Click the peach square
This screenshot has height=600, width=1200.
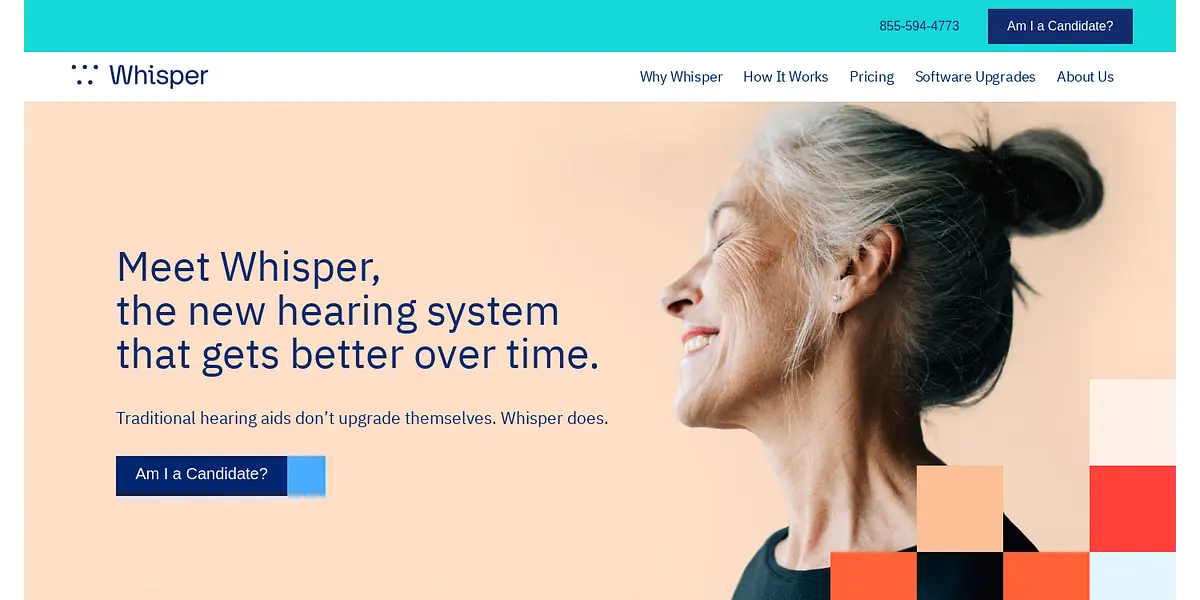click(960, 508)
